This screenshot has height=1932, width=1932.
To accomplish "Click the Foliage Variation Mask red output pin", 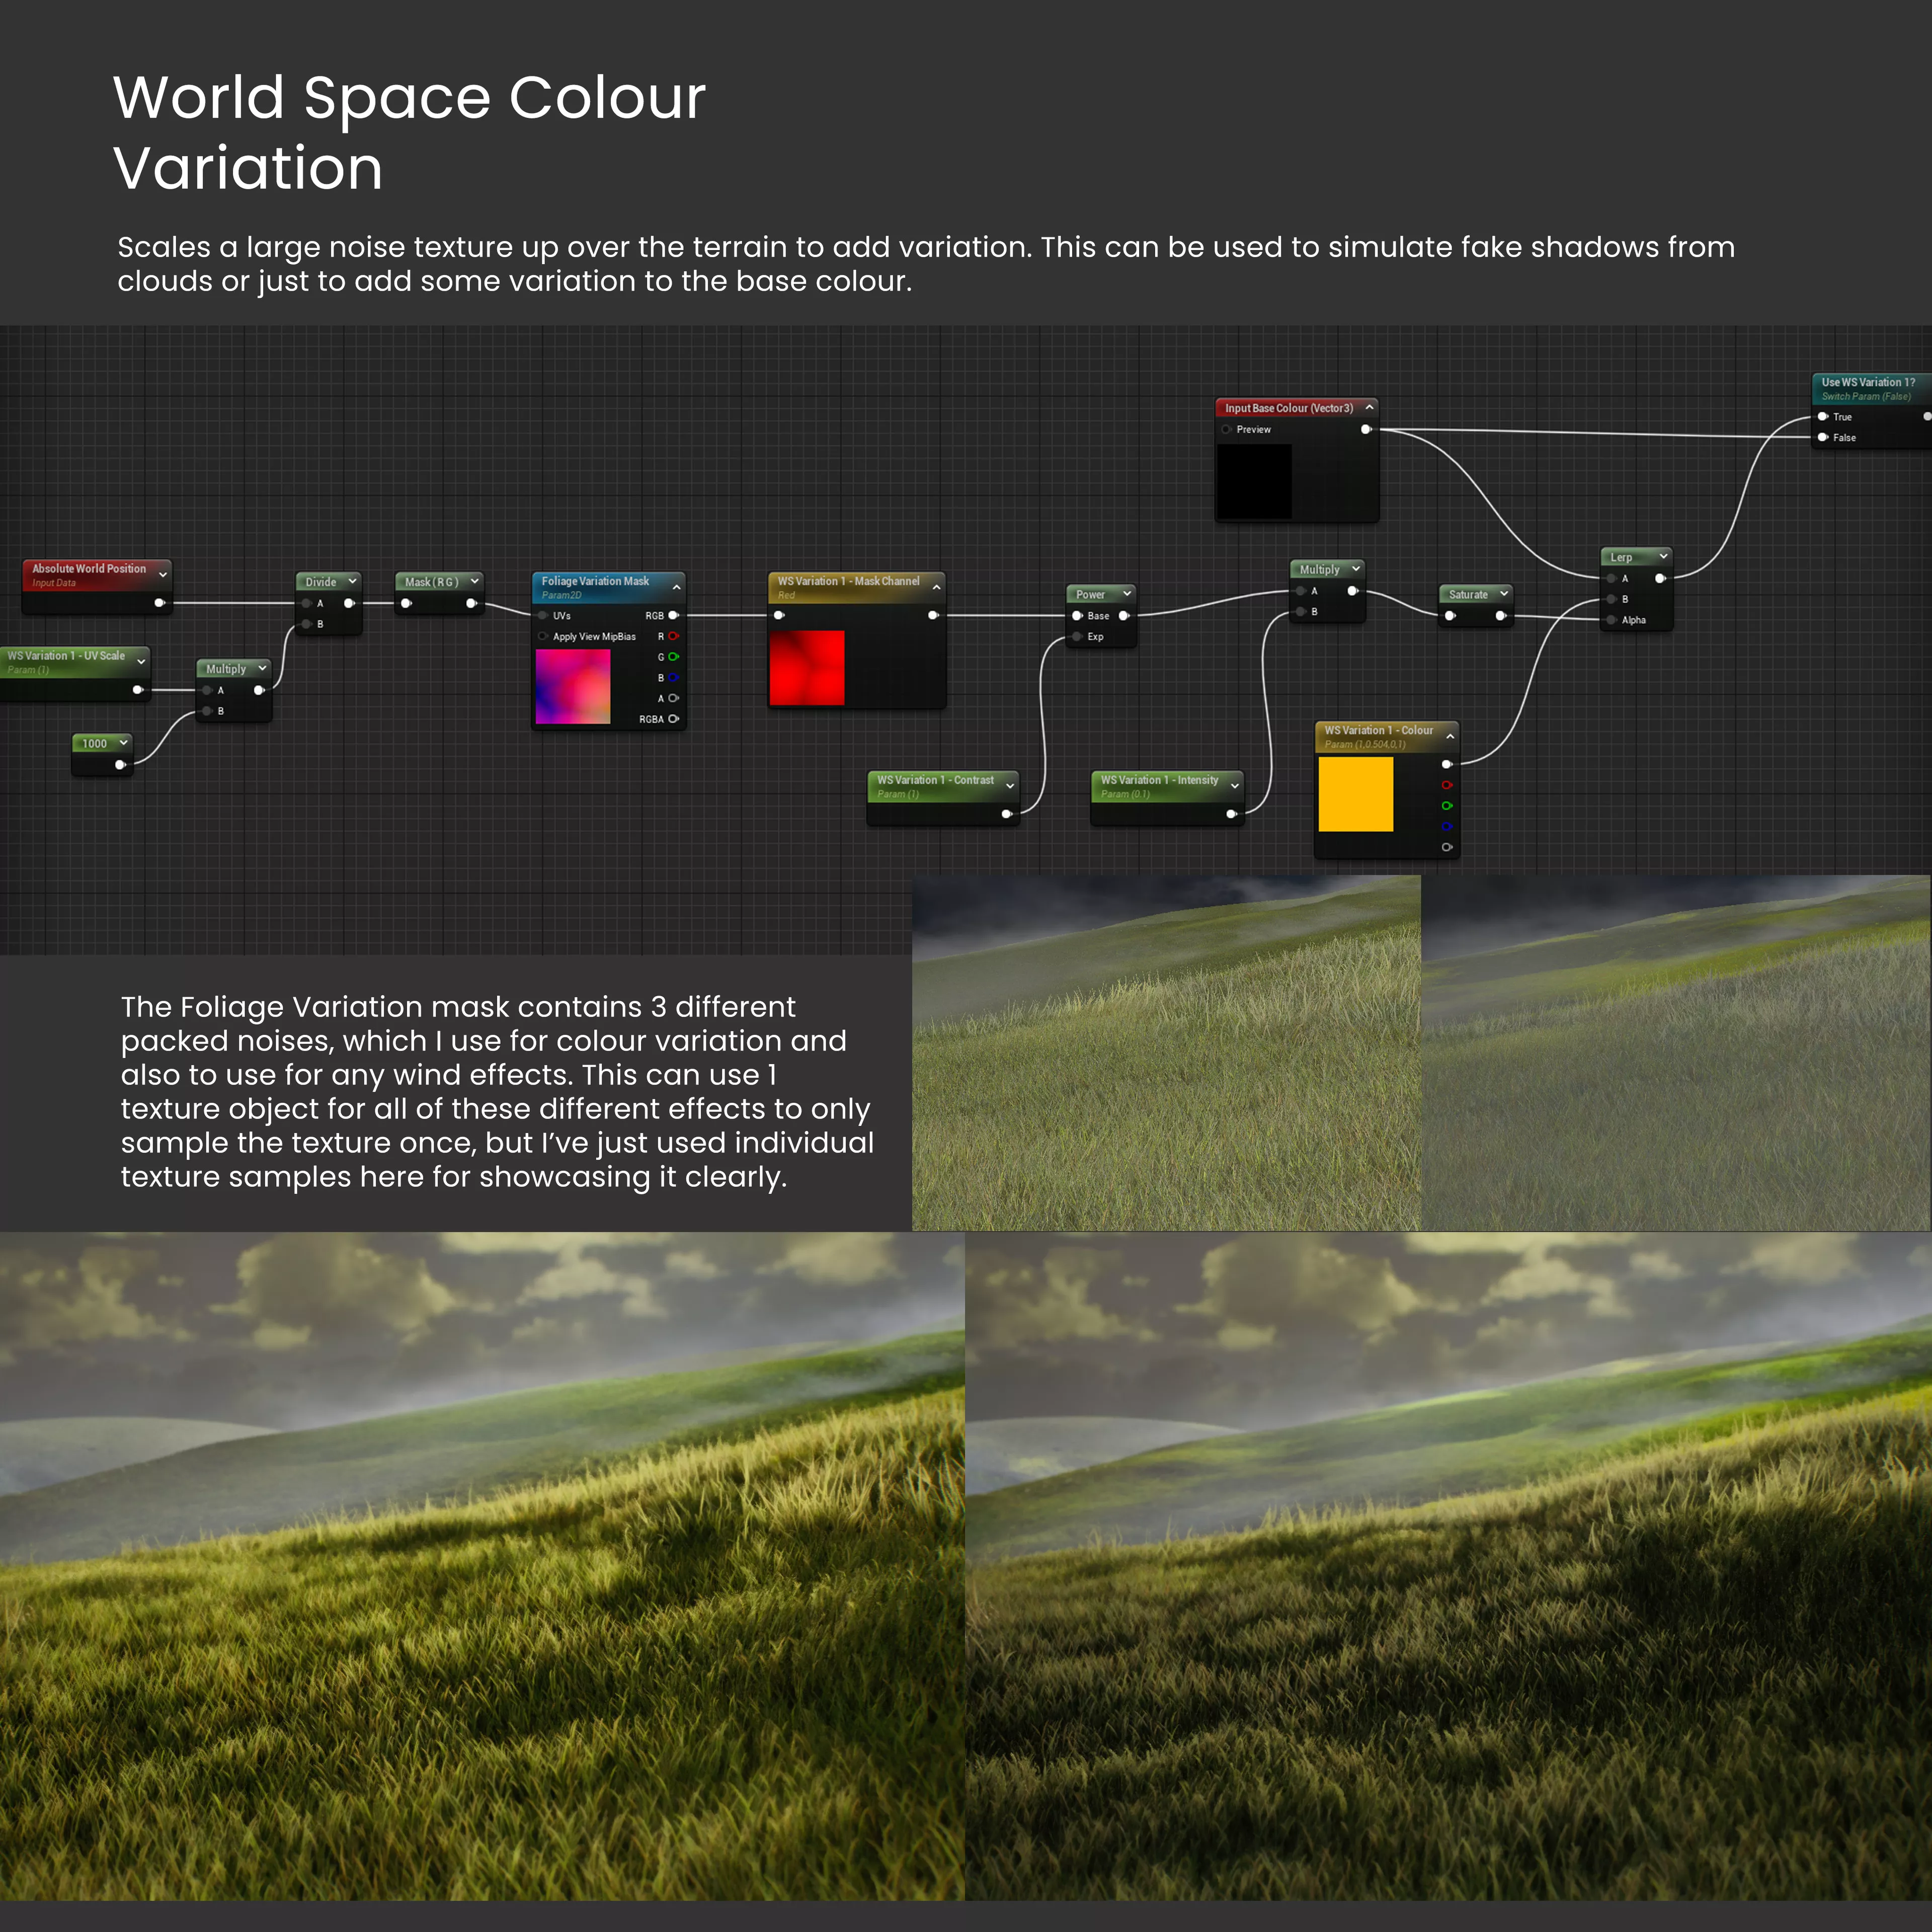I will tap(673, 636).
